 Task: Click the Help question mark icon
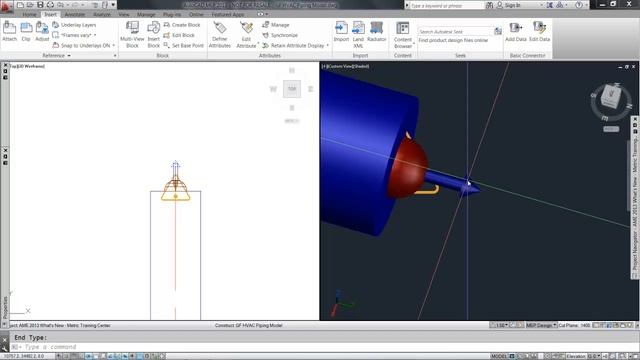point(579,5)
